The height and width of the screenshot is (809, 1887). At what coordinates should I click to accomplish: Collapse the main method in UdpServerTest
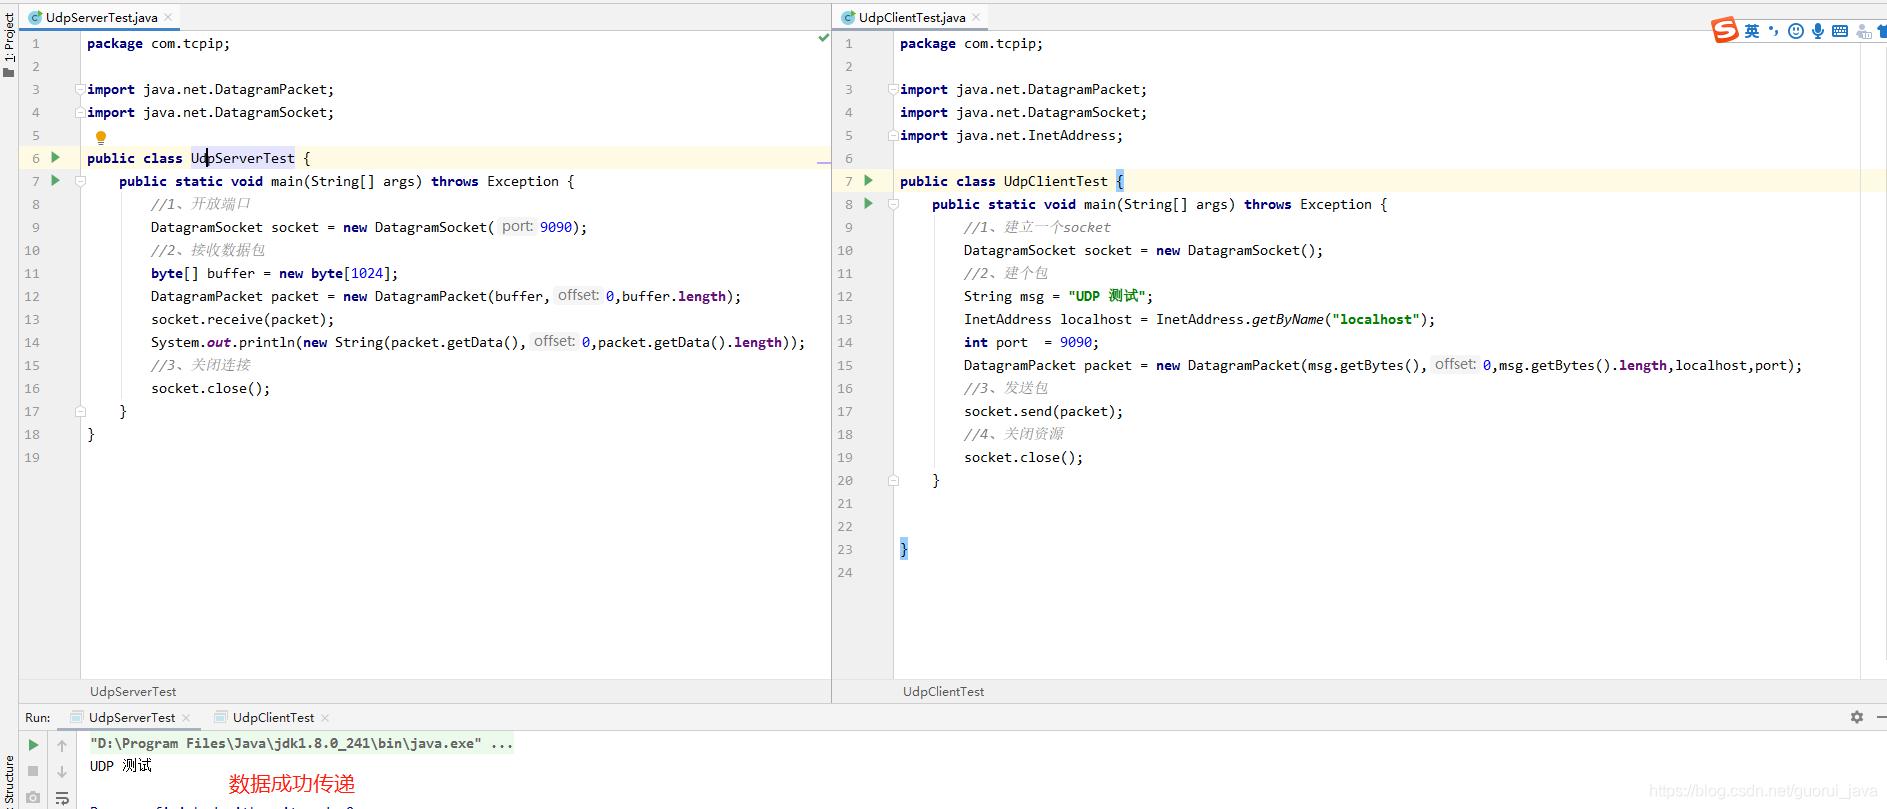pyautogui.click(x=81, y=181)
